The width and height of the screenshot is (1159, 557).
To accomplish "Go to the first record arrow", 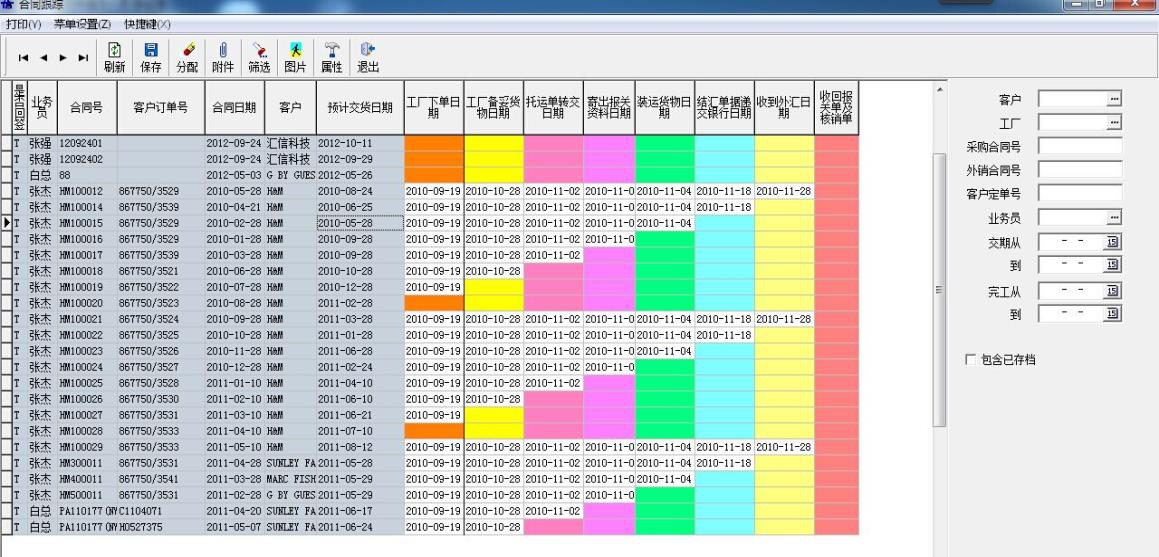I will pyautogui.click(x=24, y=58).
